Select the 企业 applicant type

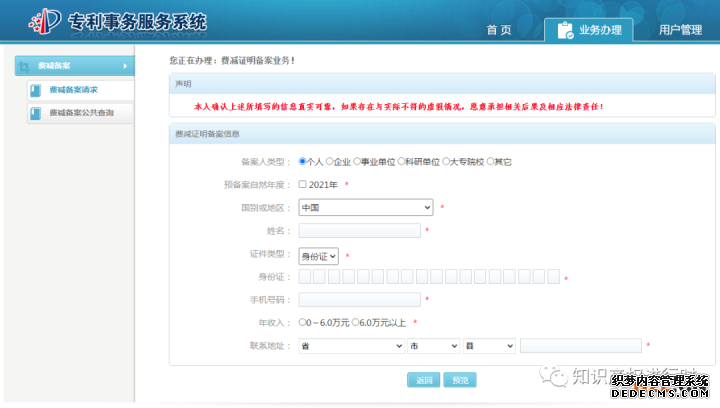point(329,161)
